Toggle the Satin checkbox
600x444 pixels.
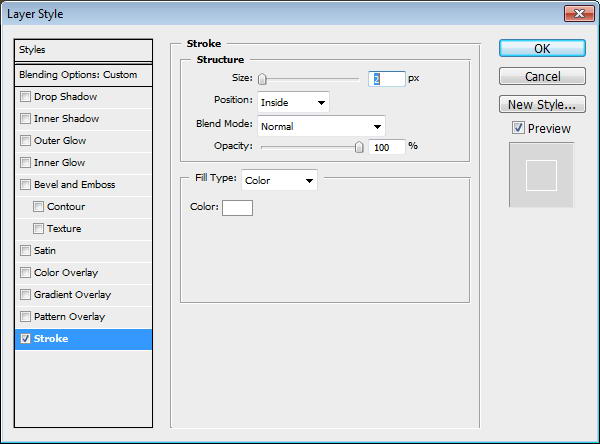click(25, 251)
